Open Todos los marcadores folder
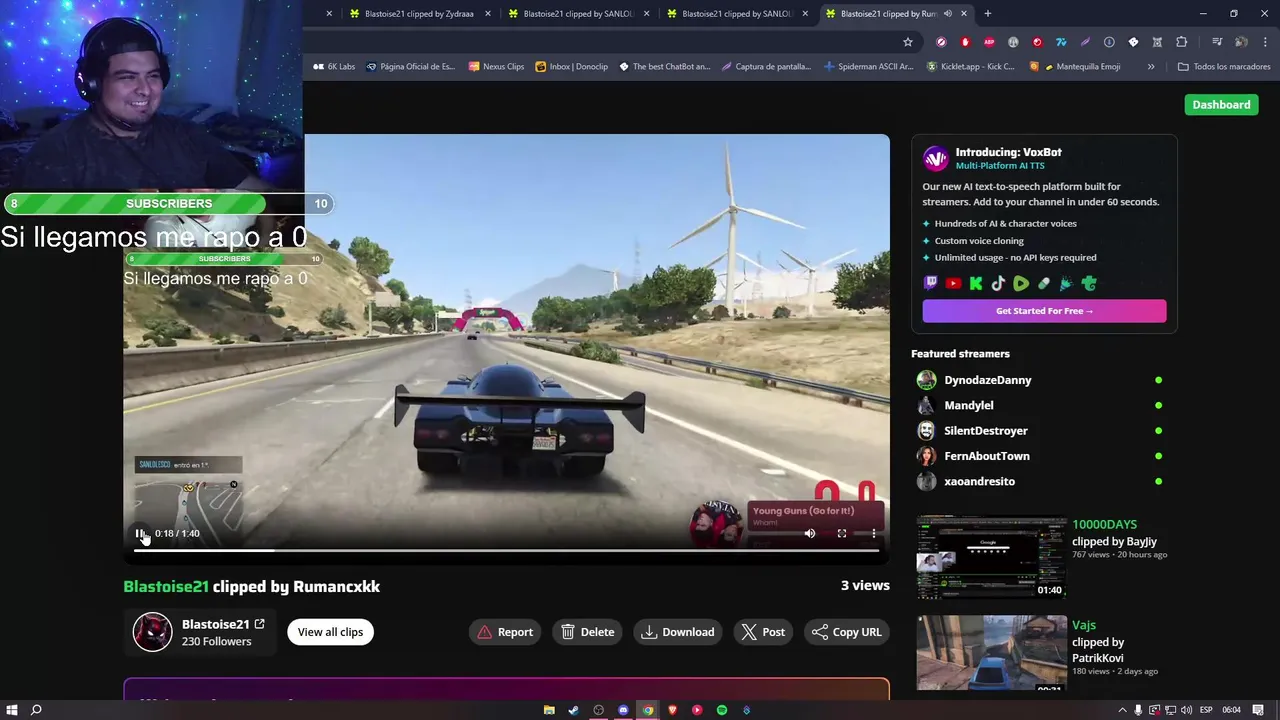The width and height of the screenshot is (1280, 720). click(1224, 67)
